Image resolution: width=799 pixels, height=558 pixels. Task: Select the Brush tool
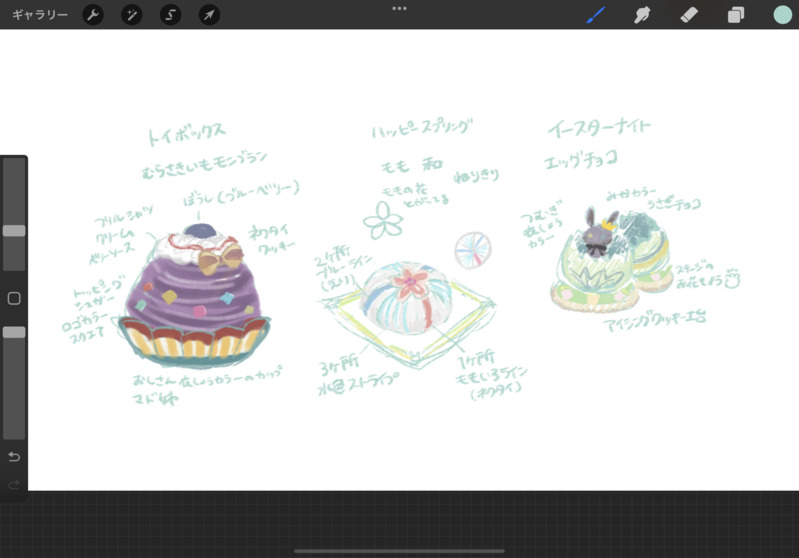(596, 15)
